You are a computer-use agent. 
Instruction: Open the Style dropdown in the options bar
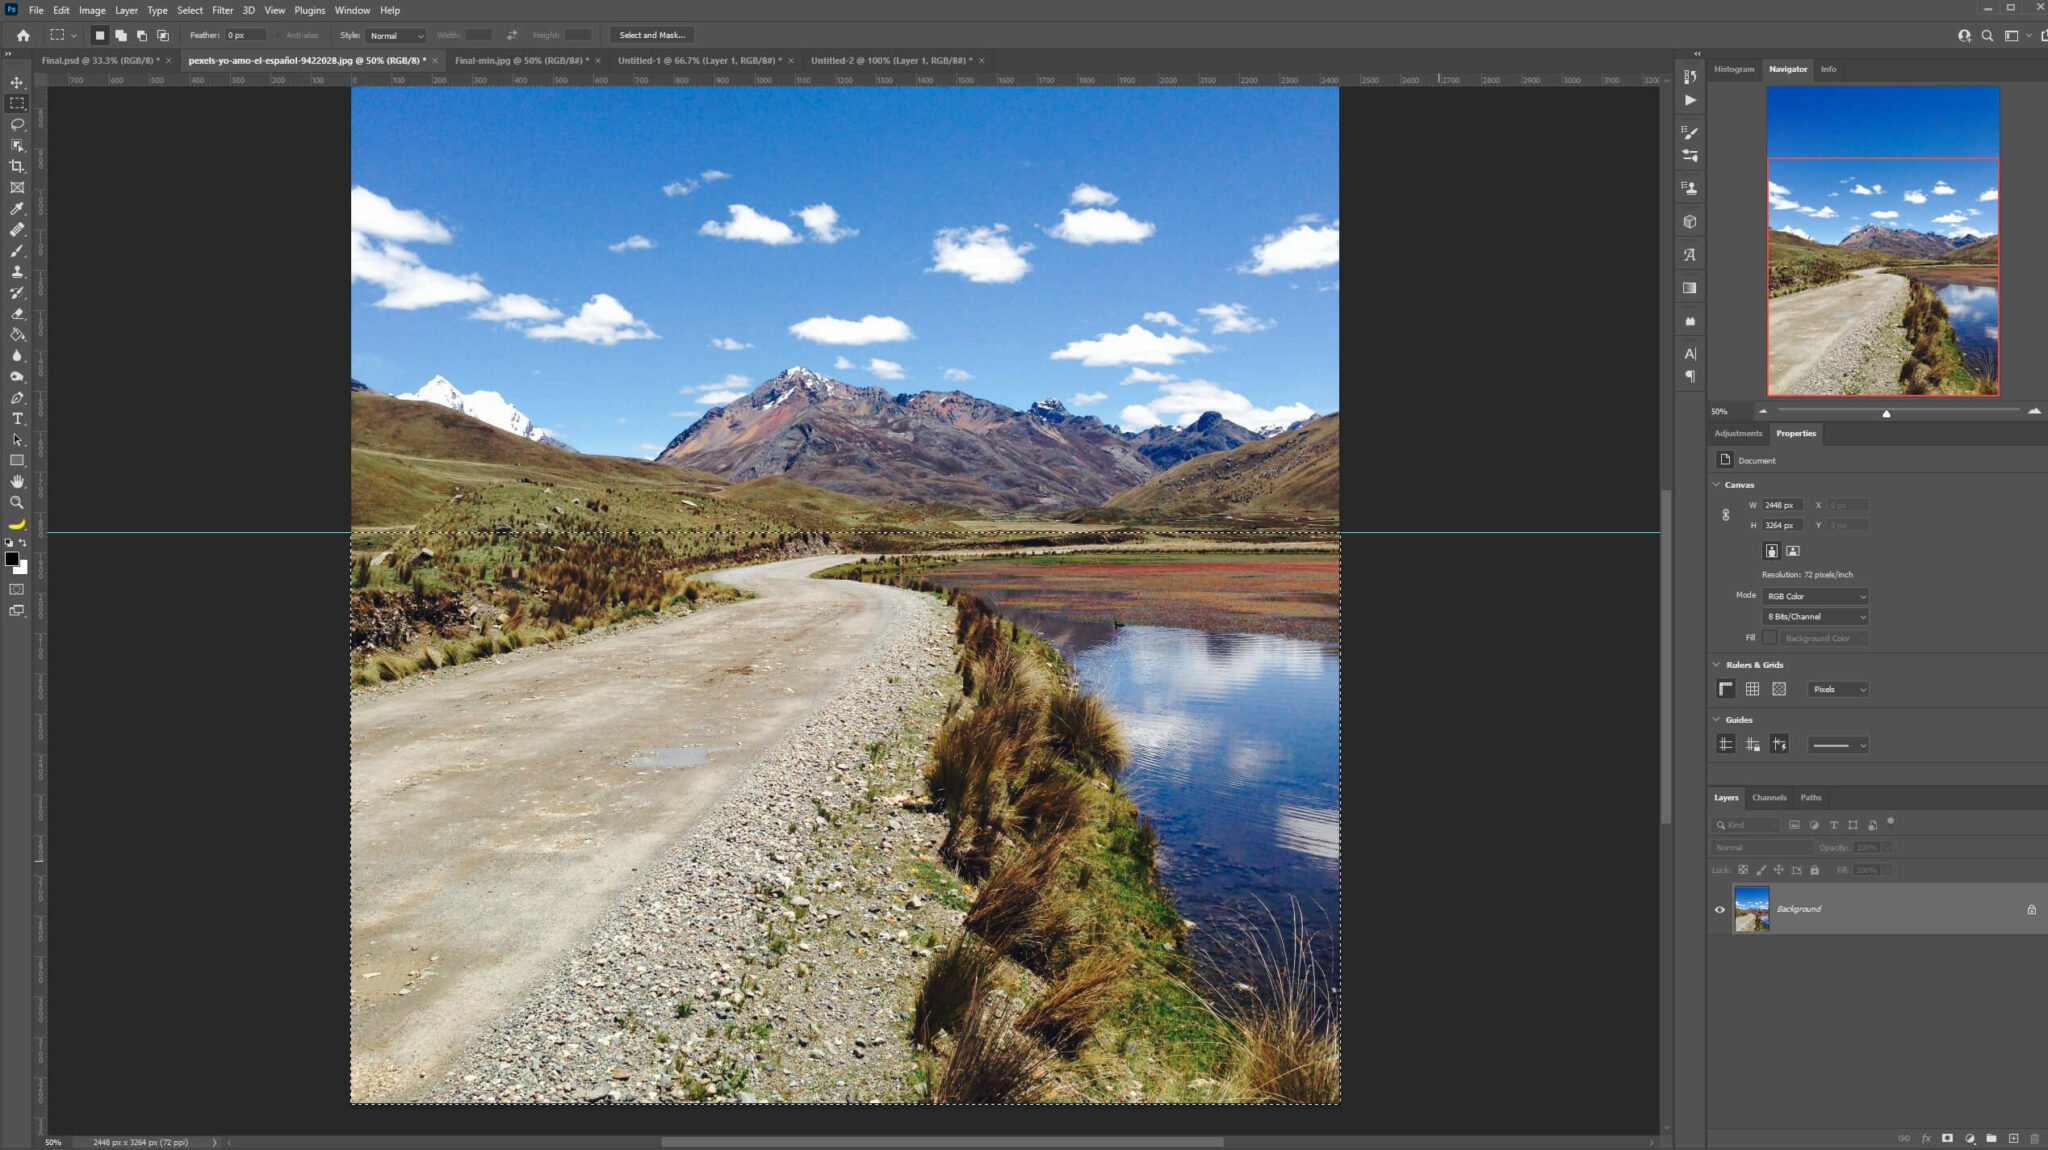[x=397, y=35]
